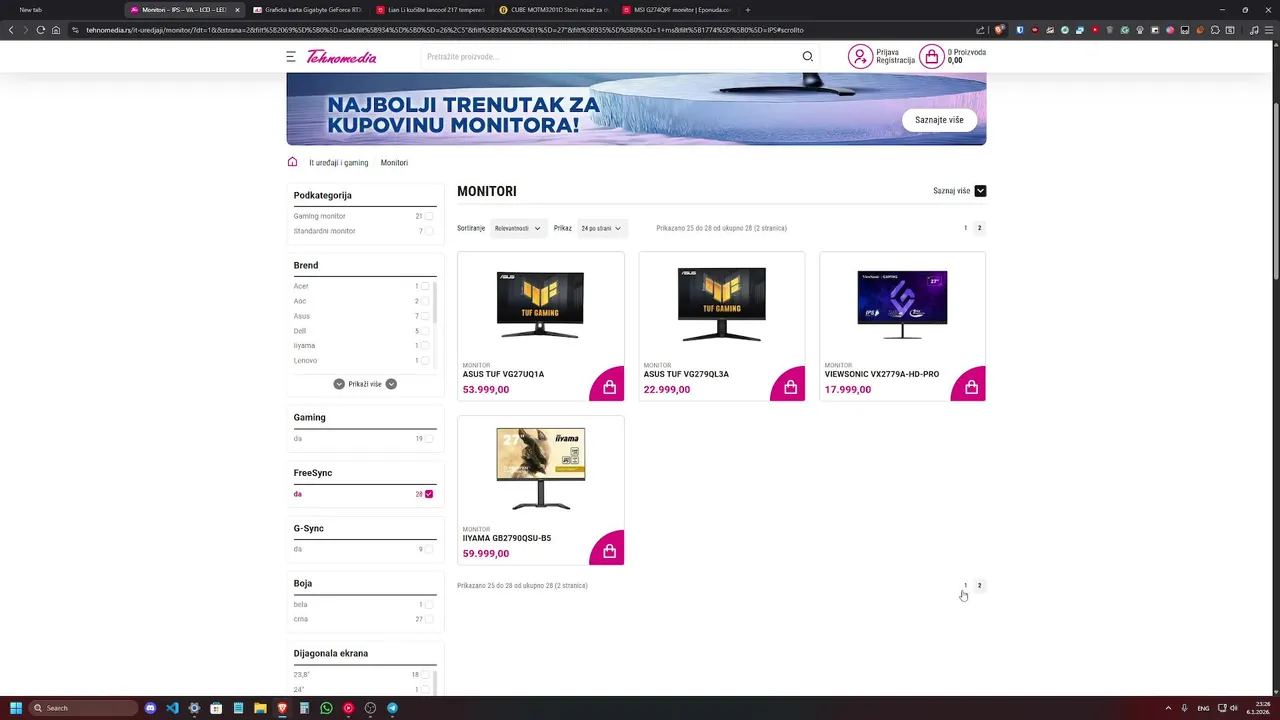Uncheck the FreeSync 'da' checkbox
Screen dimensions: 1280x720
pyautogui.click(x=429, y=494)
